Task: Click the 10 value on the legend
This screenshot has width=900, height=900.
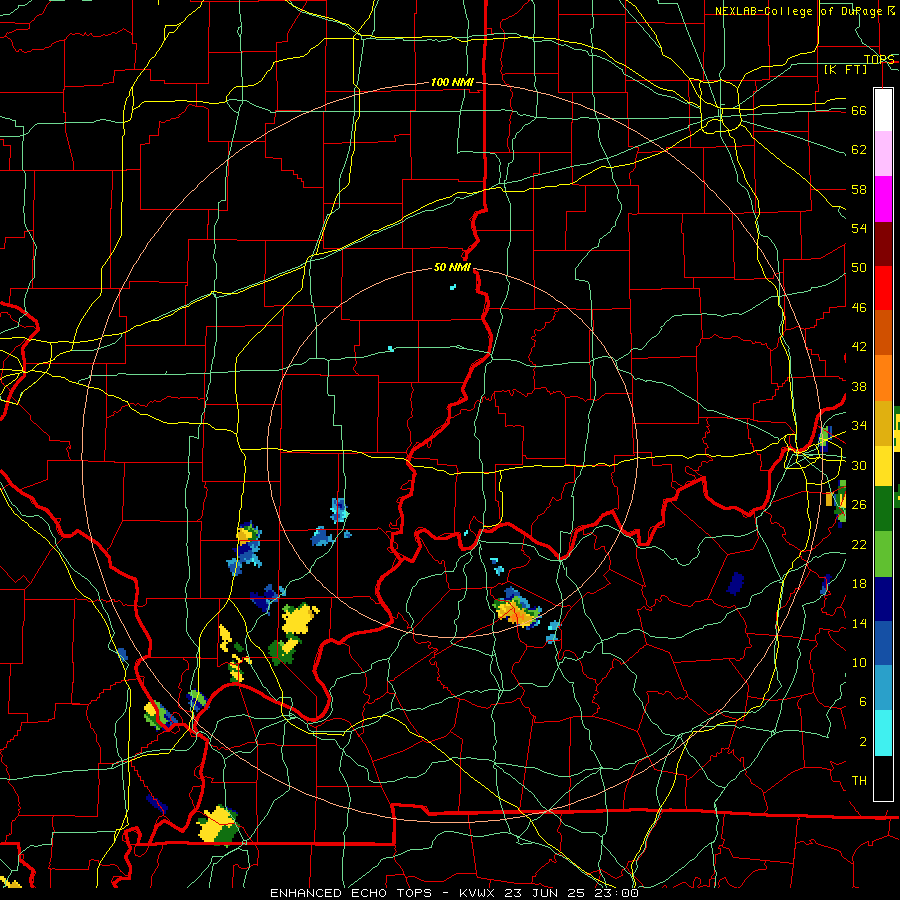Action: click(x=859, y=663)
